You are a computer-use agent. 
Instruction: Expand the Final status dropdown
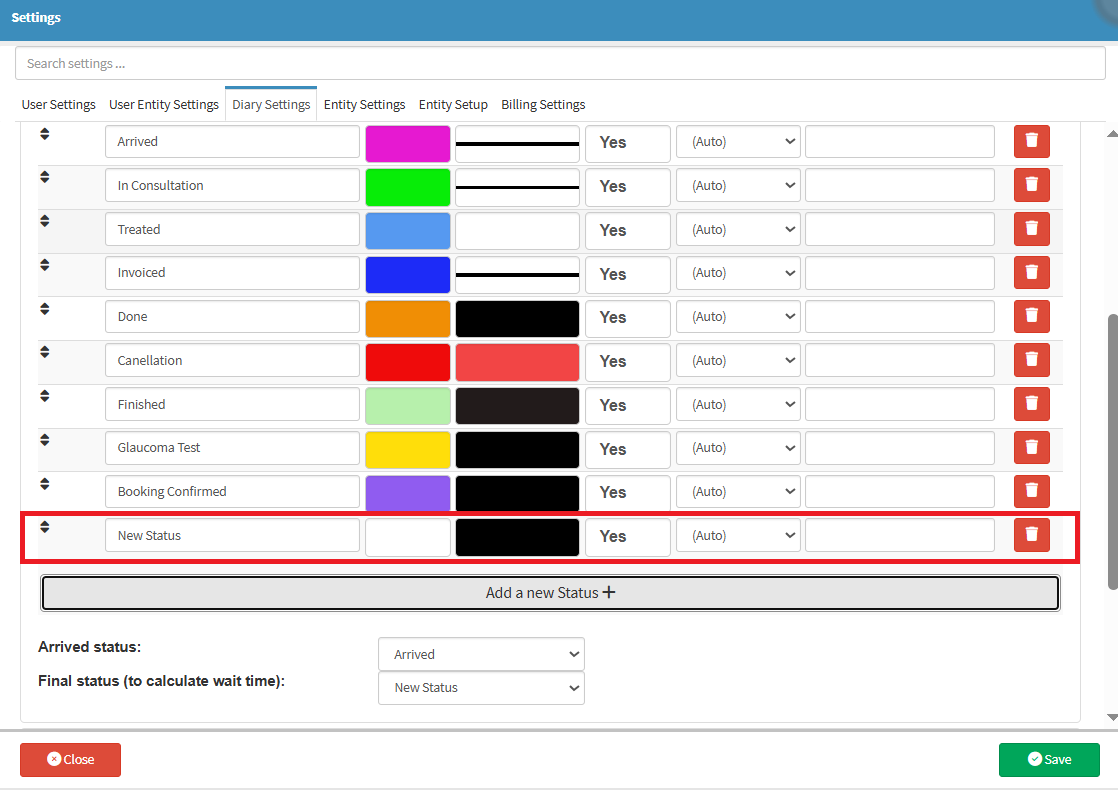(x=481, y=688)
